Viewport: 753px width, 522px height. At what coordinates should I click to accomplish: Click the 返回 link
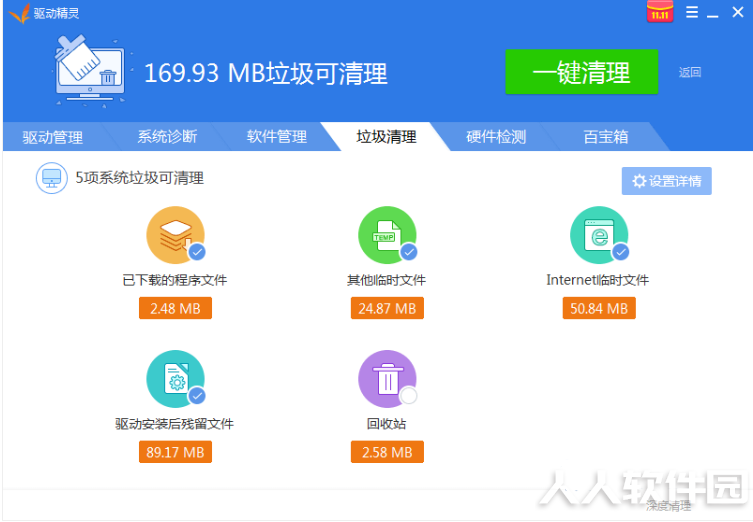(690, 73)
